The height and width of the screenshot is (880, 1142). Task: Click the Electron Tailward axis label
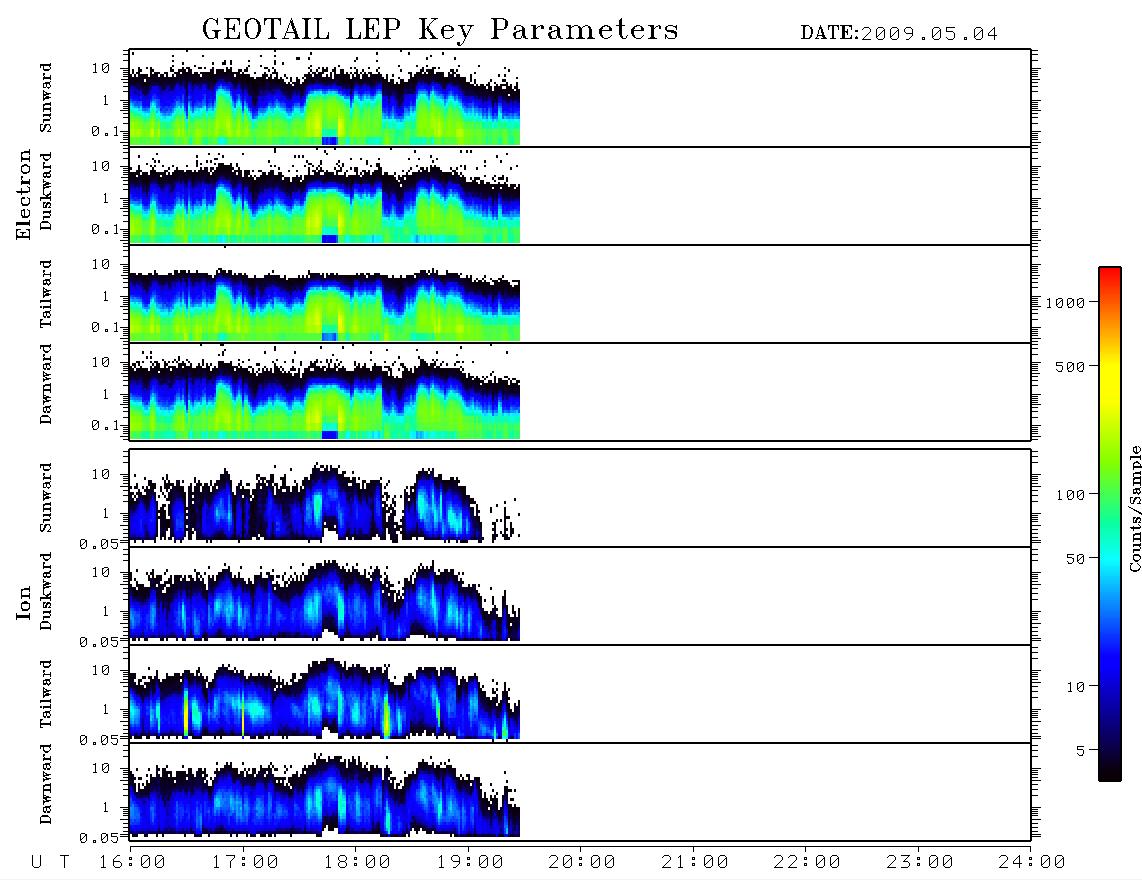[x=46, y=293]
